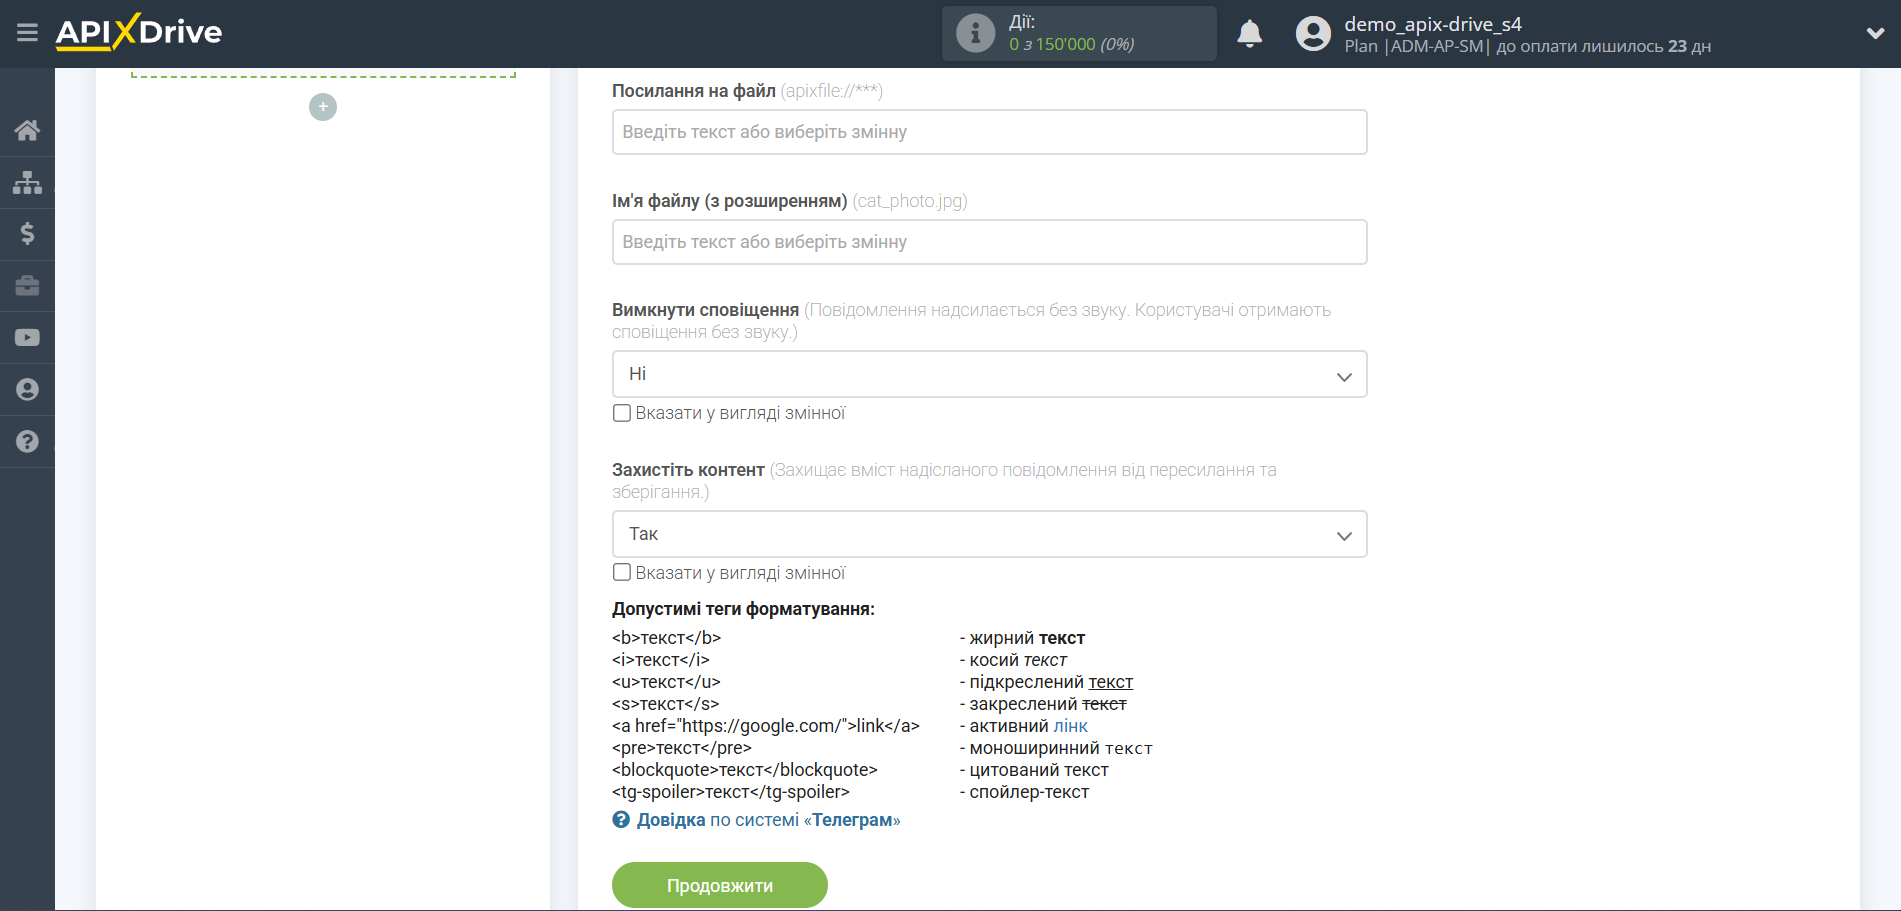Click the Ім'я файлу input field
This screenshot has height=911, width=1901.
[989, 242]
